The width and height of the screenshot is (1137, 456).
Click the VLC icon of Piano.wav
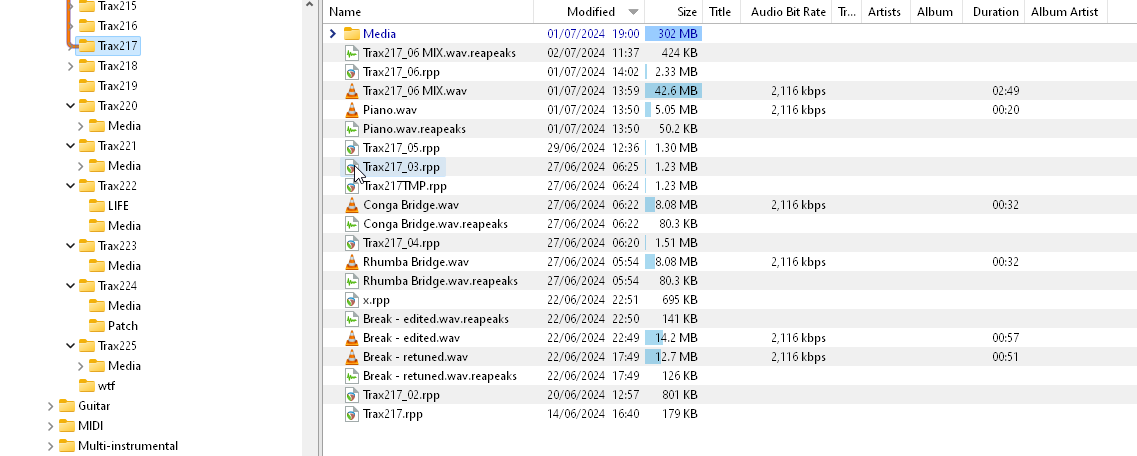pyautogui.click(x=352, y=110)
